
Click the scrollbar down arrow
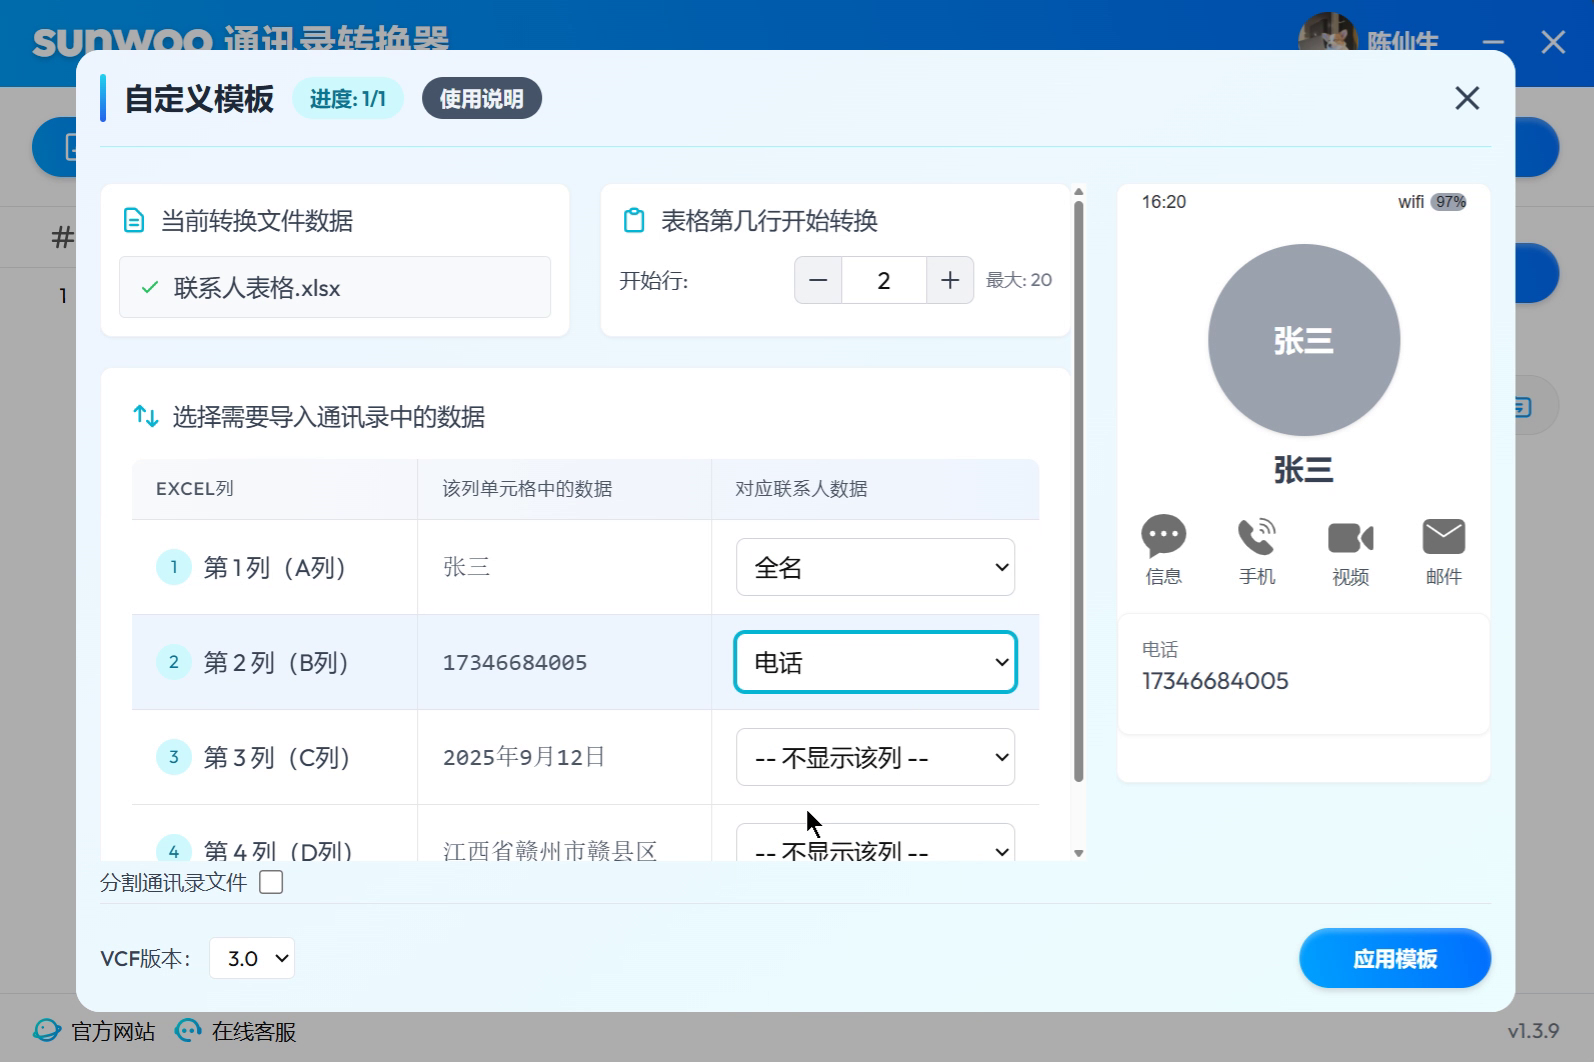tap(1079, 853)
